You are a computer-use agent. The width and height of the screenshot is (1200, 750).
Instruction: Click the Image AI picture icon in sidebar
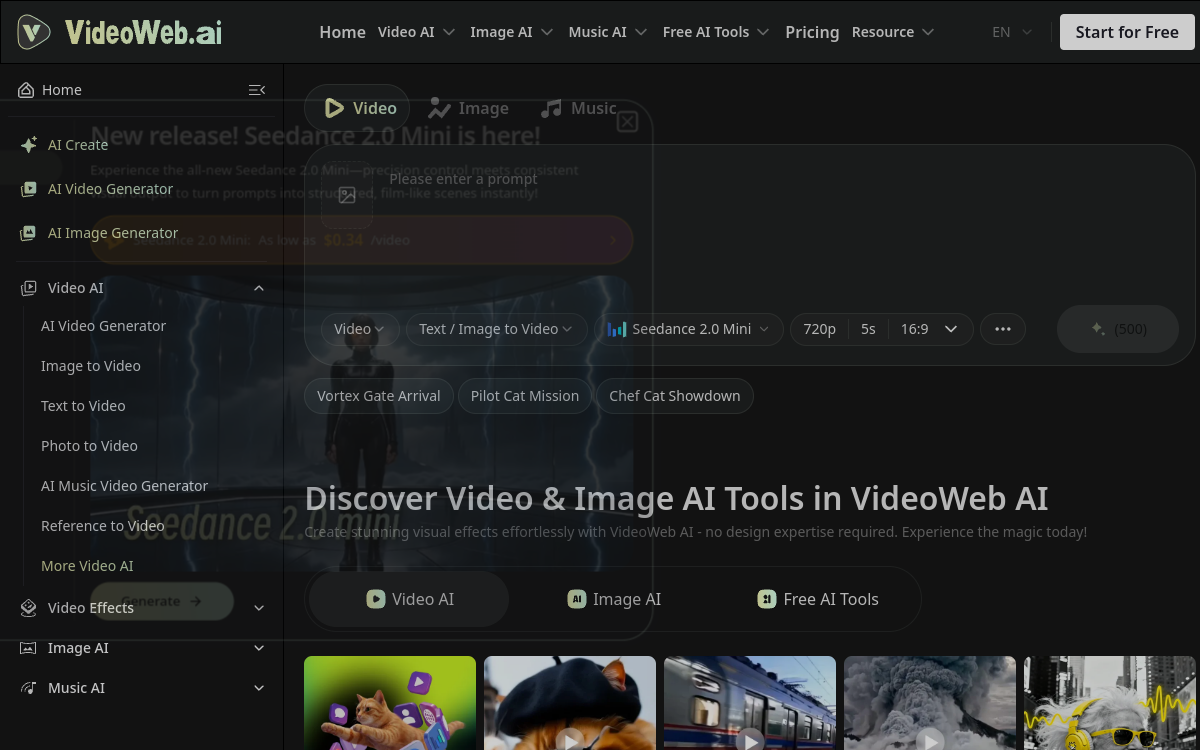click(29, 648)
